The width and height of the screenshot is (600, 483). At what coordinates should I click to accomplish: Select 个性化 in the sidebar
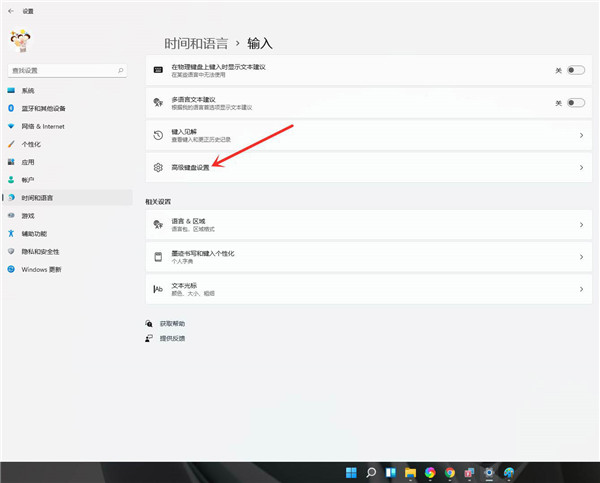[x=31, y=144]
